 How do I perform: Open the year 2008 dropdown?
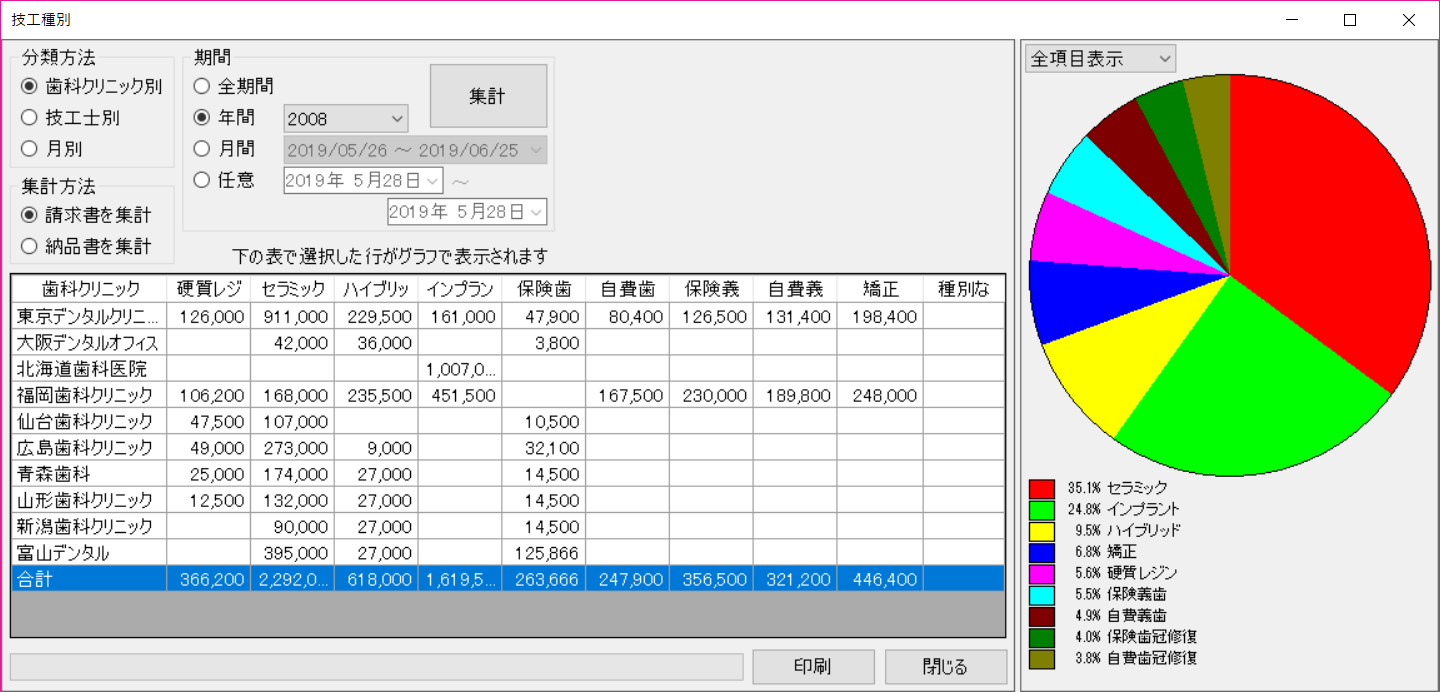[346, 119]
